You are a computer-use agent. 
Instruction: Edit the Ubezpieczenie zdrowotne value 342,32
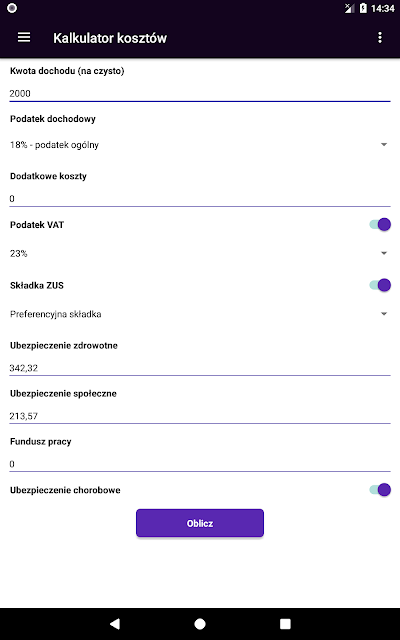200,368
